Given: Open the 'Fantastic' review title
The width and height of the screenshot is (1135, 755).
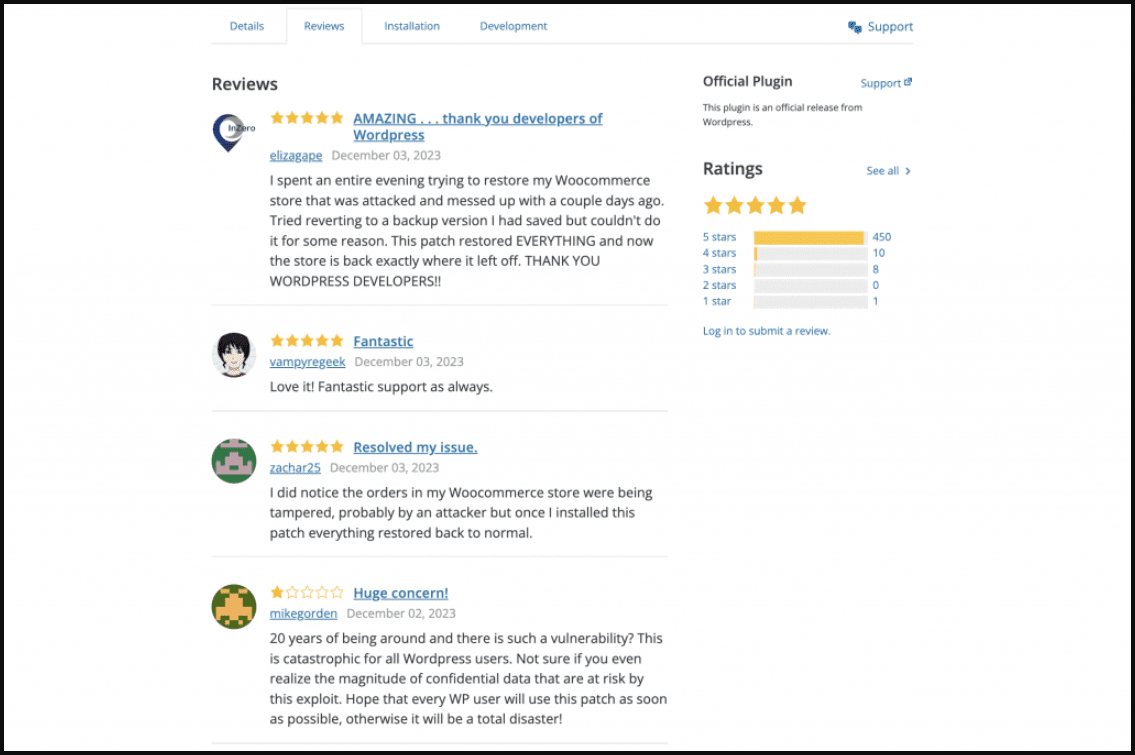Looking at the screenshot, I should click(383, 341).
